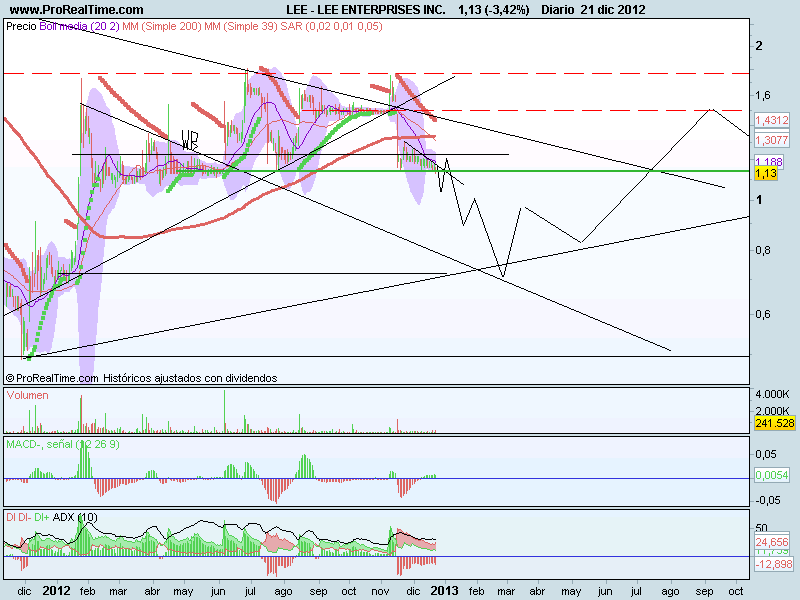Select the Boll media (20 2) indicator label
Viewport: 800px width, 600px height.
[79, 26]
